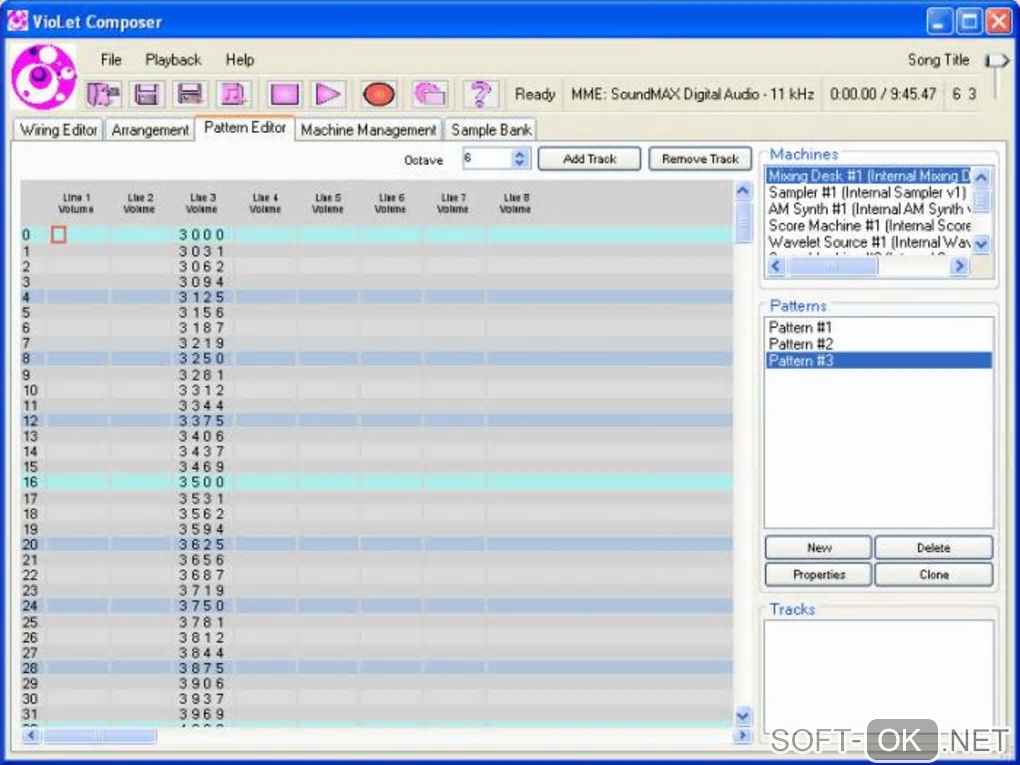Screen dimensions: 1020x765
Task: Click pattern grid scroll right arrow
Action: click(741, 736)
